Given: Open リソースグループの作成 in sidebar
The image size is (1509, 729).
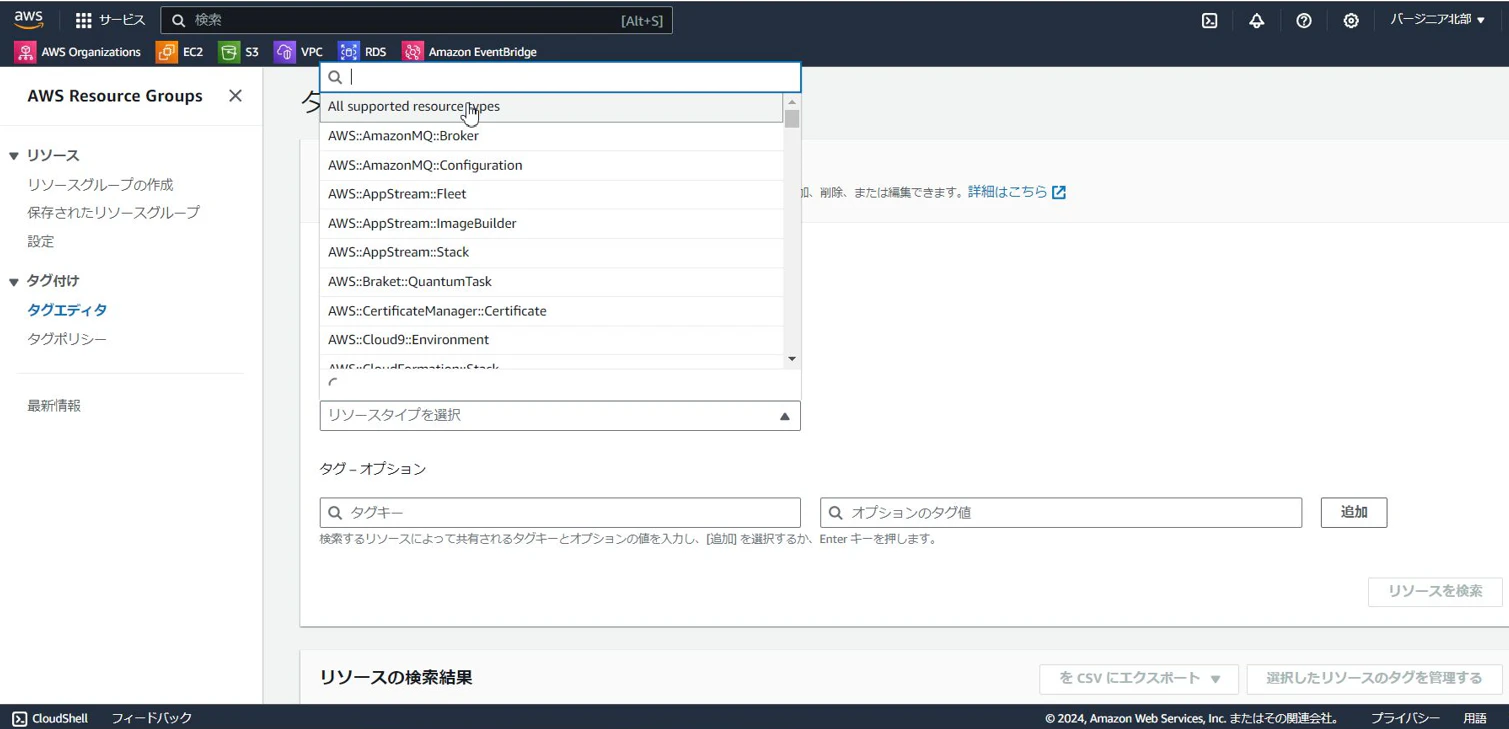Looking at the screenshot, I should (100, 185).
